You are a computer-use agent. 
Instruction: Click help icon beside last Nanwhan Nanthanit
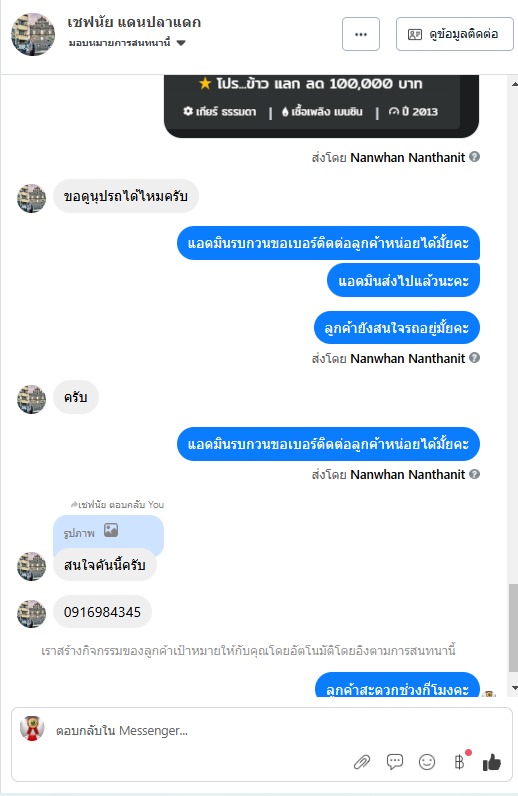tap(474, 474)
